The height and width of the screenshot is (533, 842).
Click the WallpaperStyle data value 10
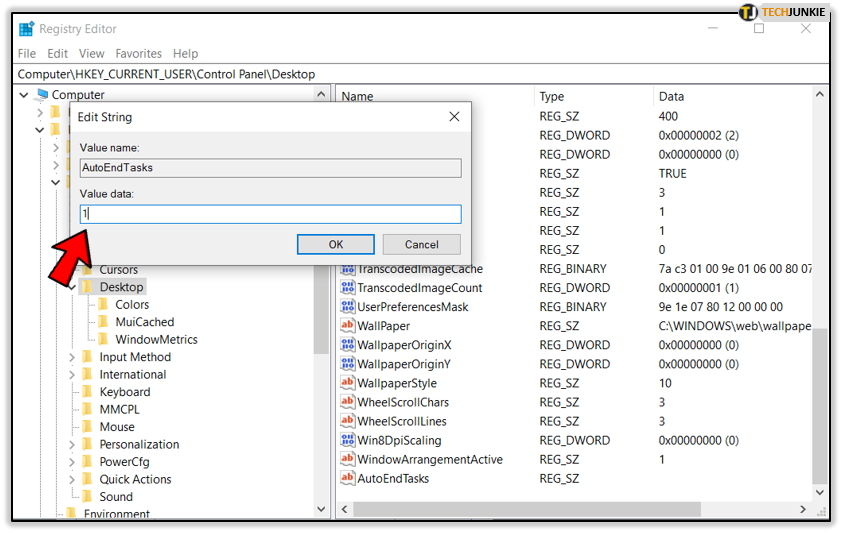click(665, 383)
